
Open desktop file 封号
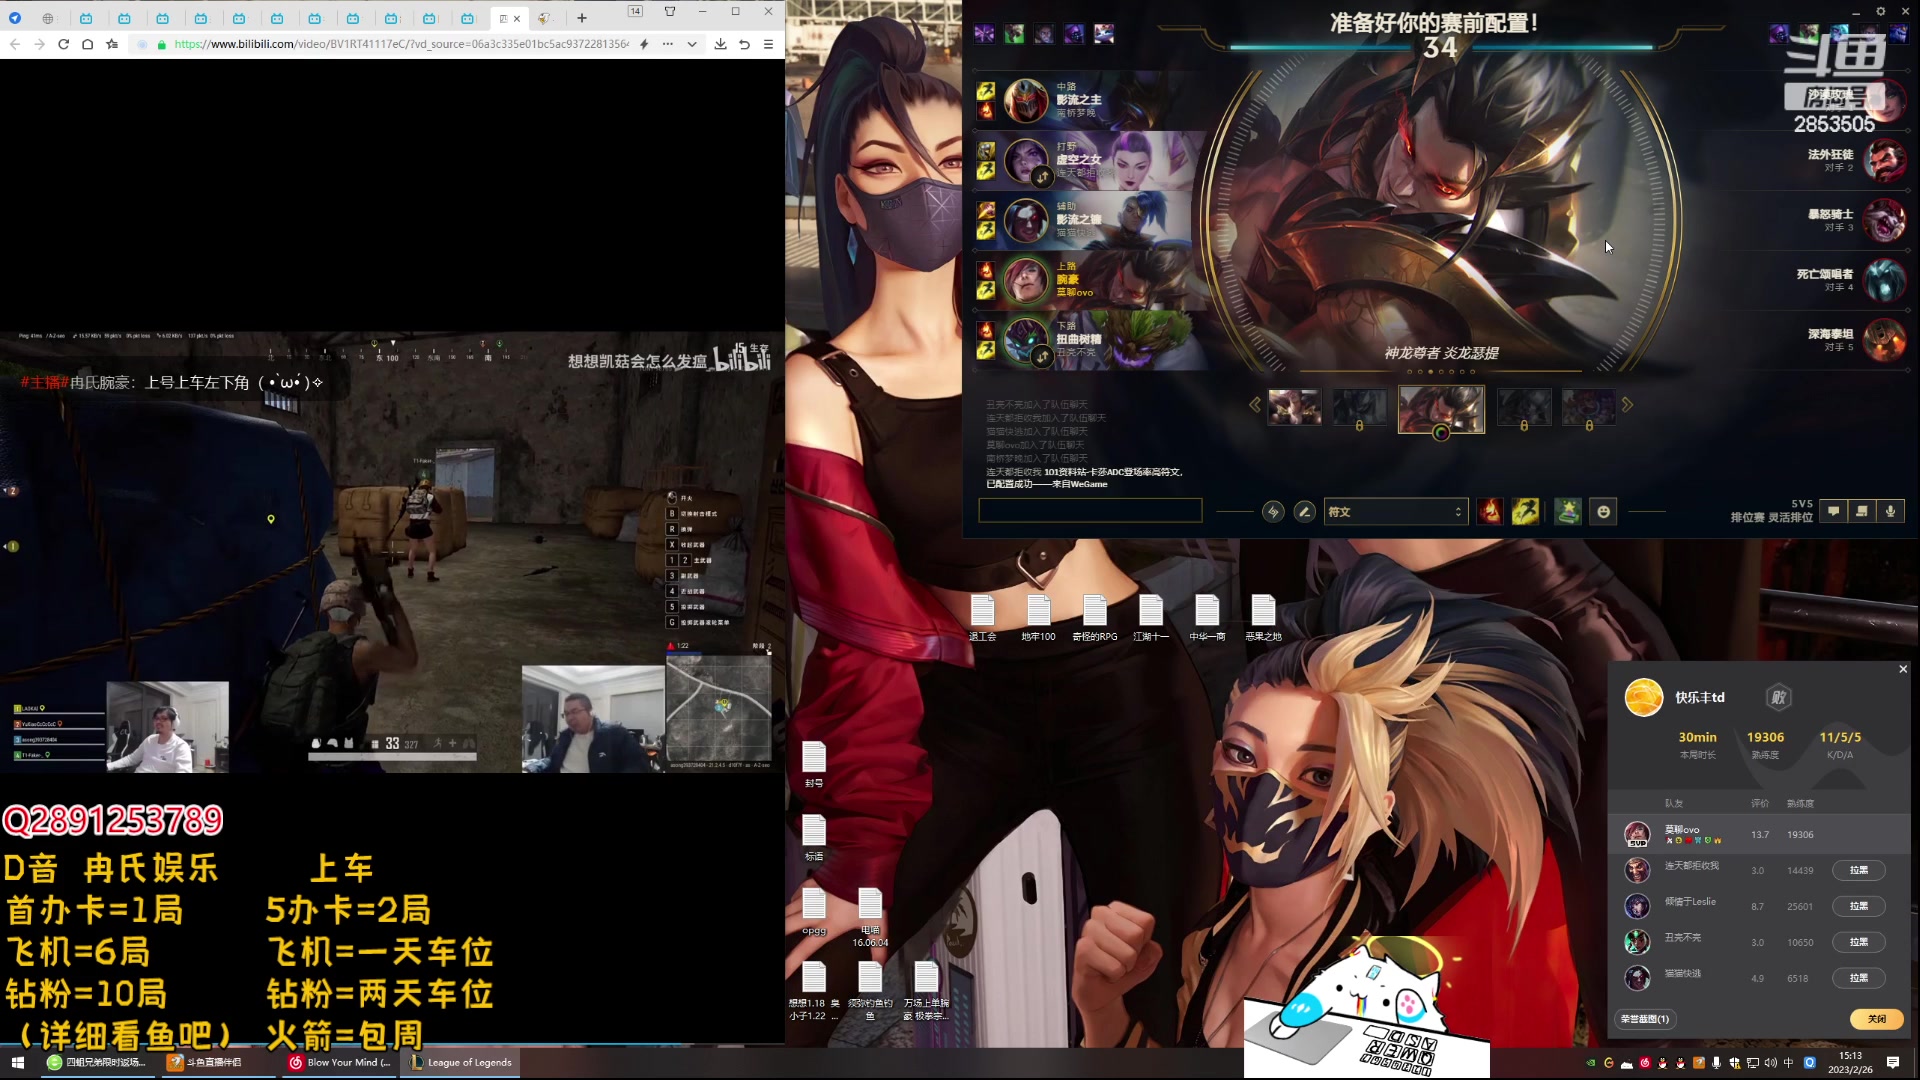pyautogui.click(x=814, y=765)
